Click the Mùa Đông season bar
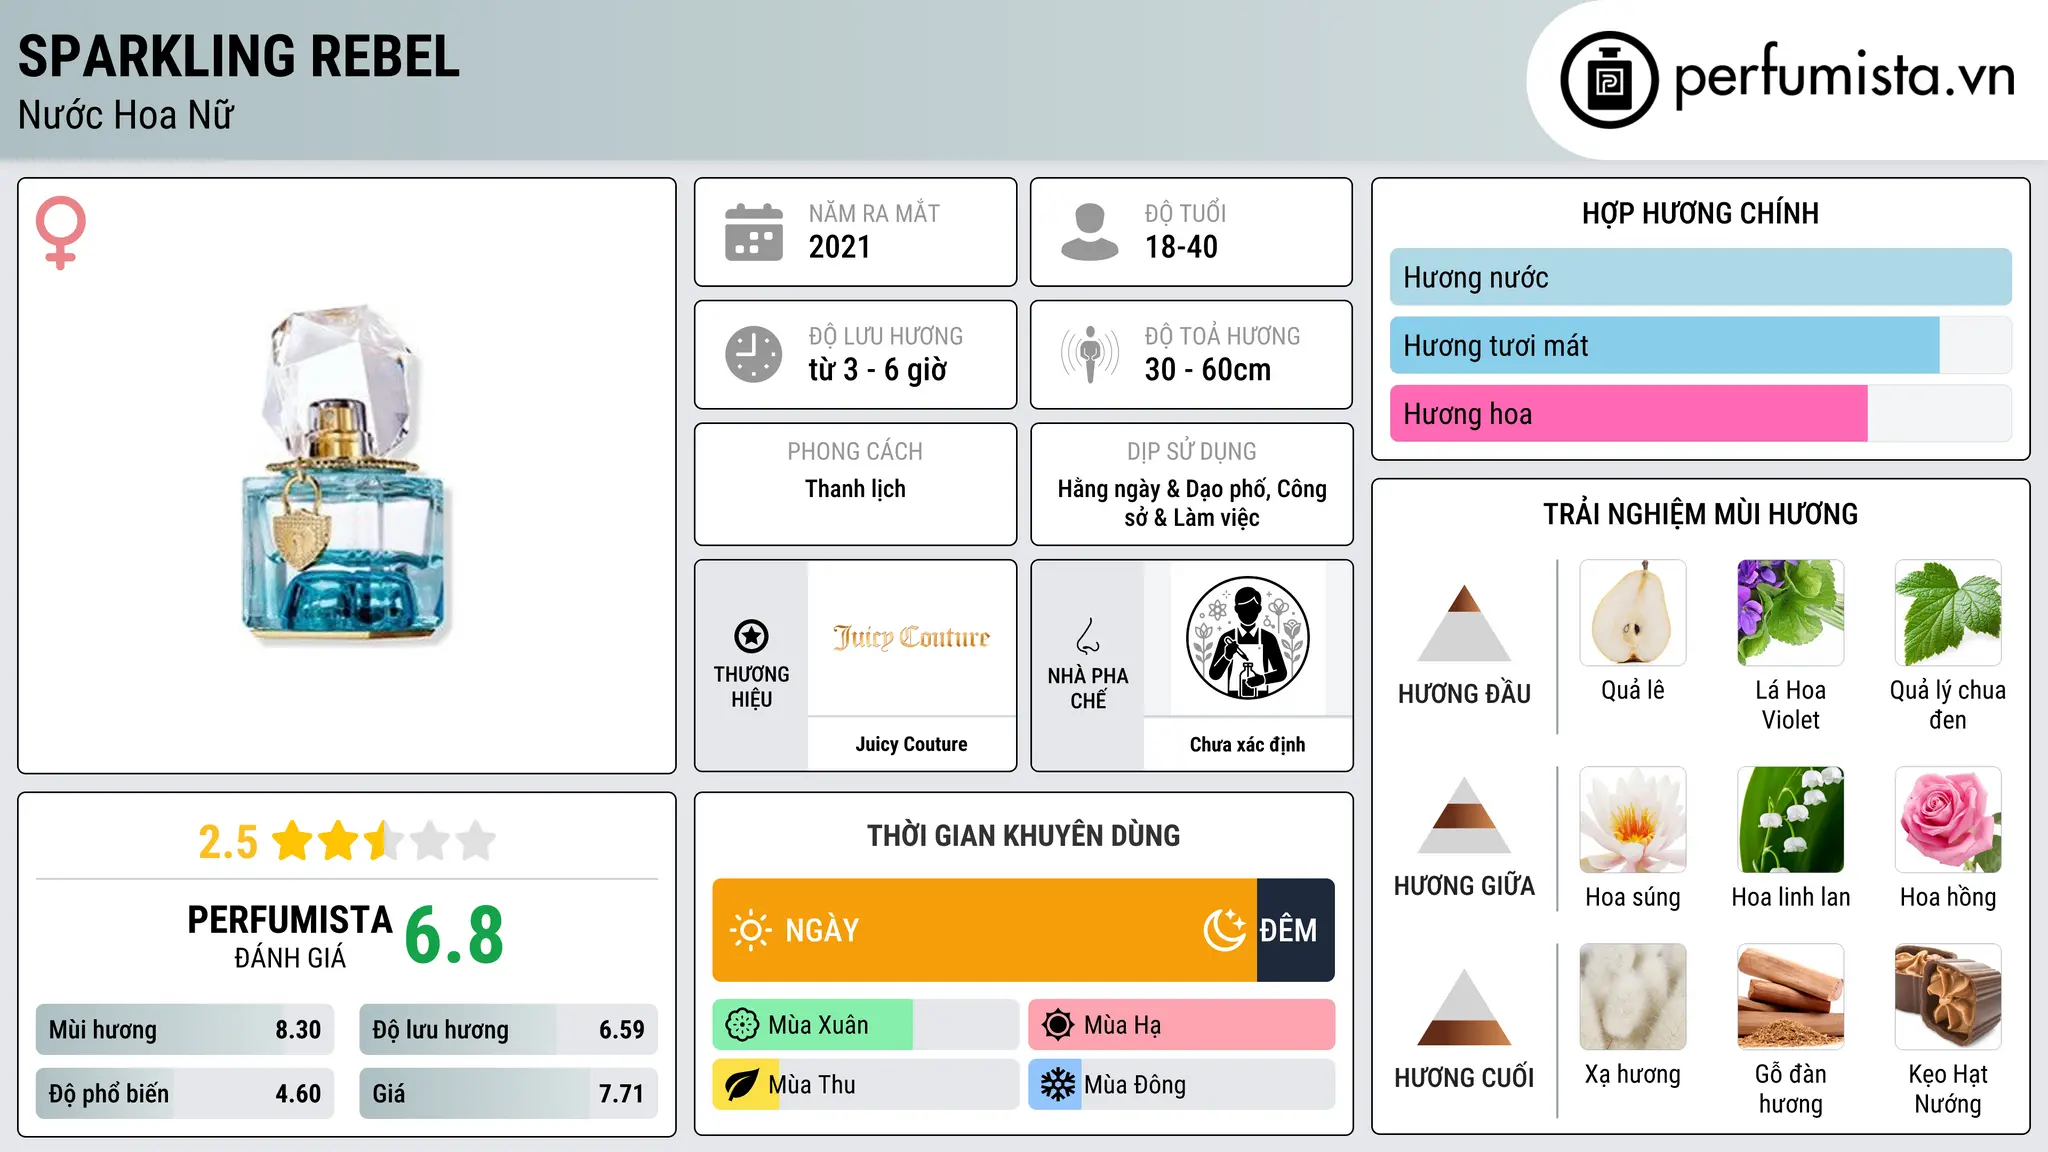The height and width of the screenshot is (1152, 2048). point(1182,1085)
